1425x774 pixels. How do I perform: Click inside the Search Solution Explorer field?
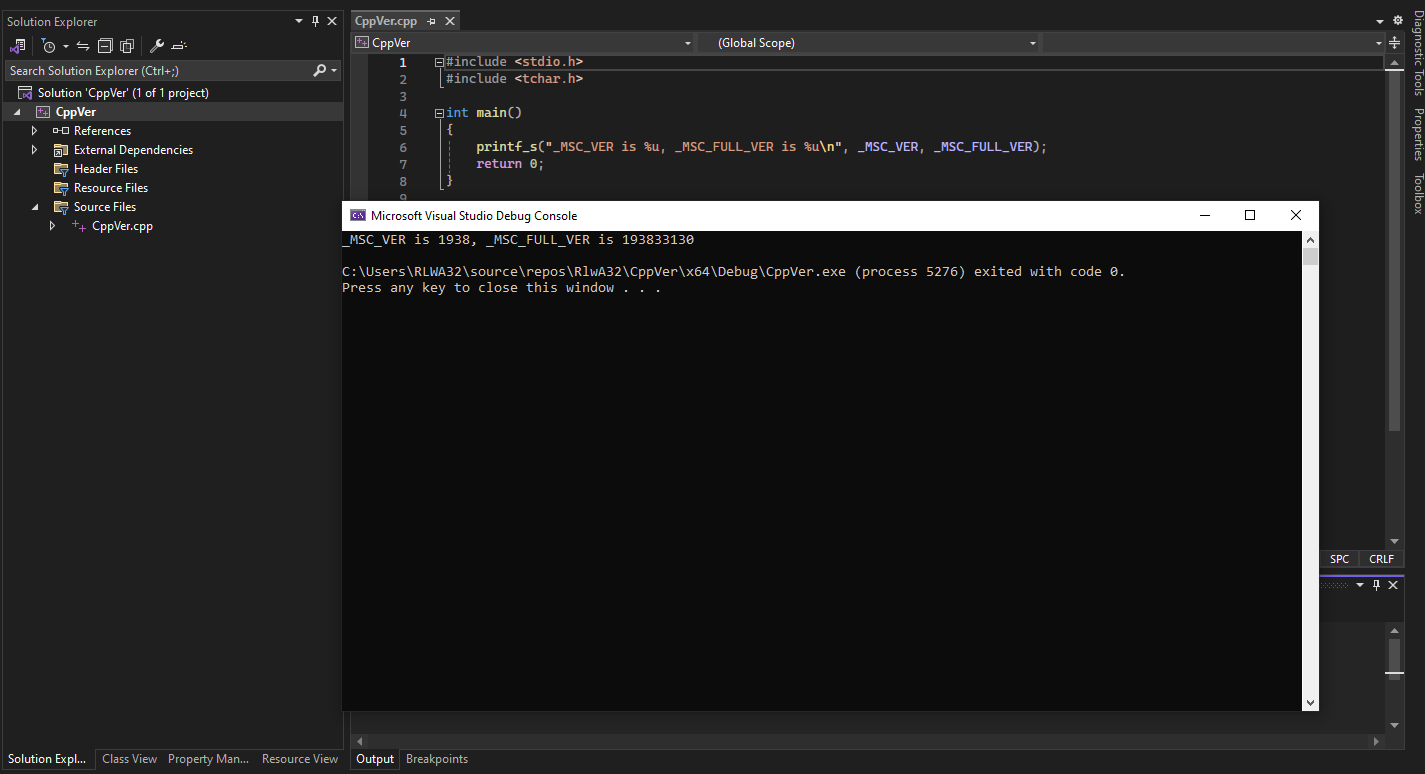click(x=150, y=70)
